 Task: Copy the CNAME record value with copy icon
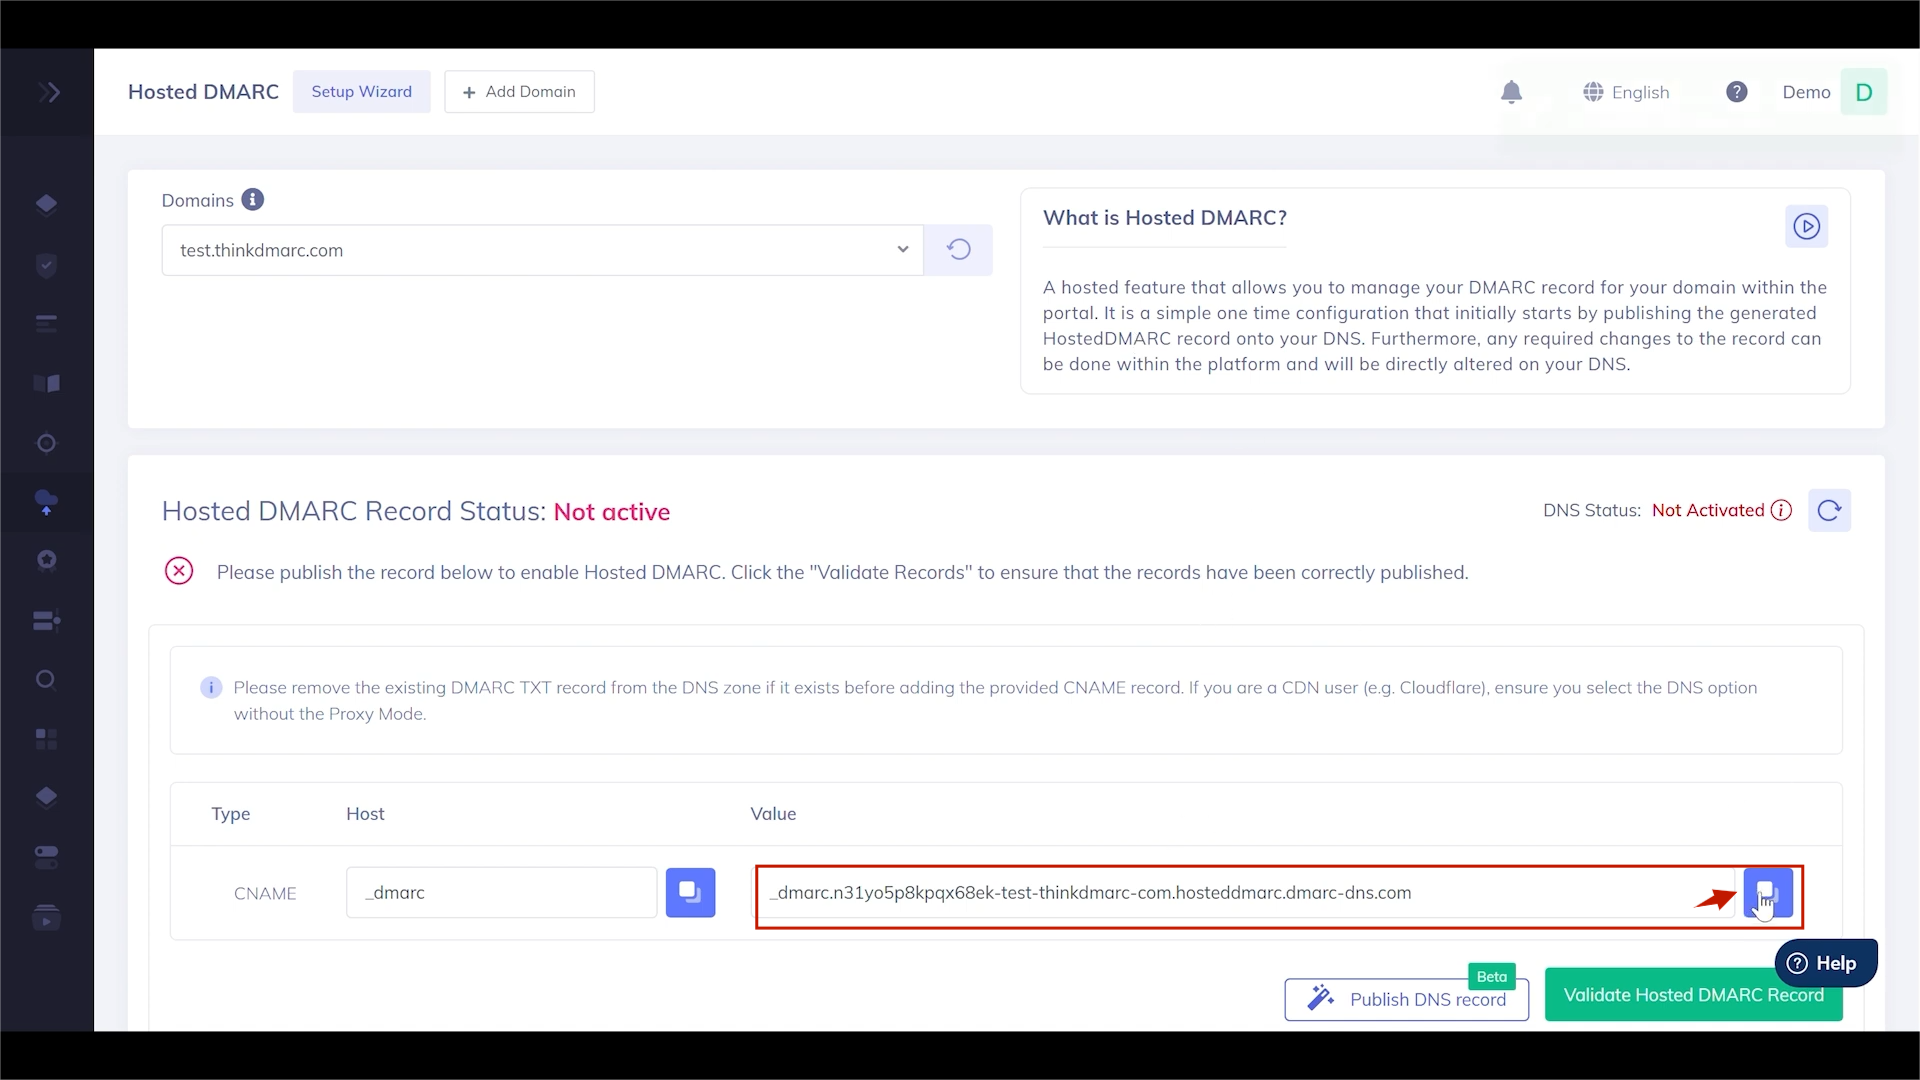coord(1767,892)
